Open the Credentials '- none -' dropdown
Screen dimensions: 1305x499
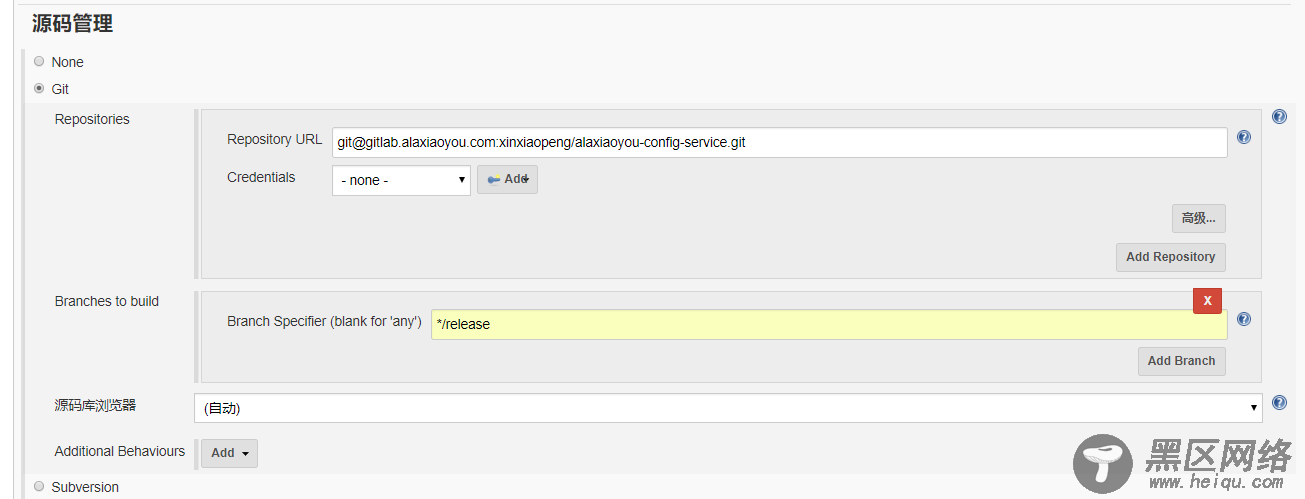(401, 180)
